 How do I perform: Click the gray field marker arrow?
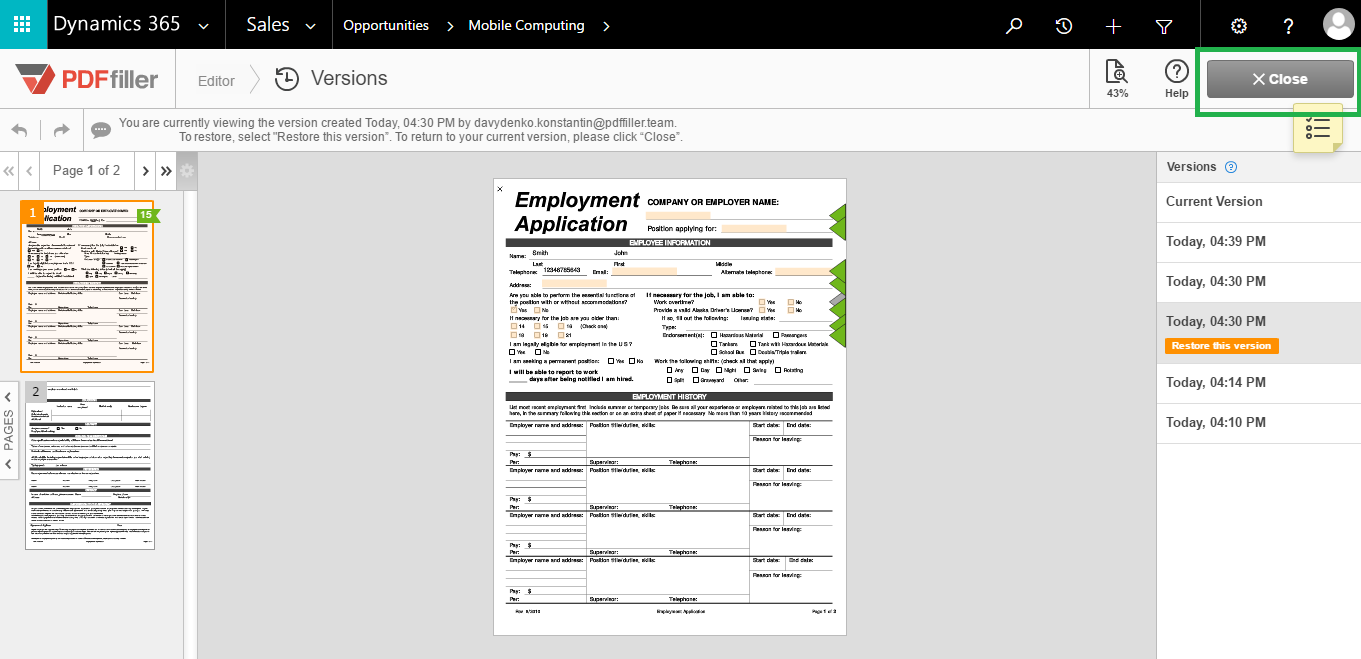tap(838, 299)
